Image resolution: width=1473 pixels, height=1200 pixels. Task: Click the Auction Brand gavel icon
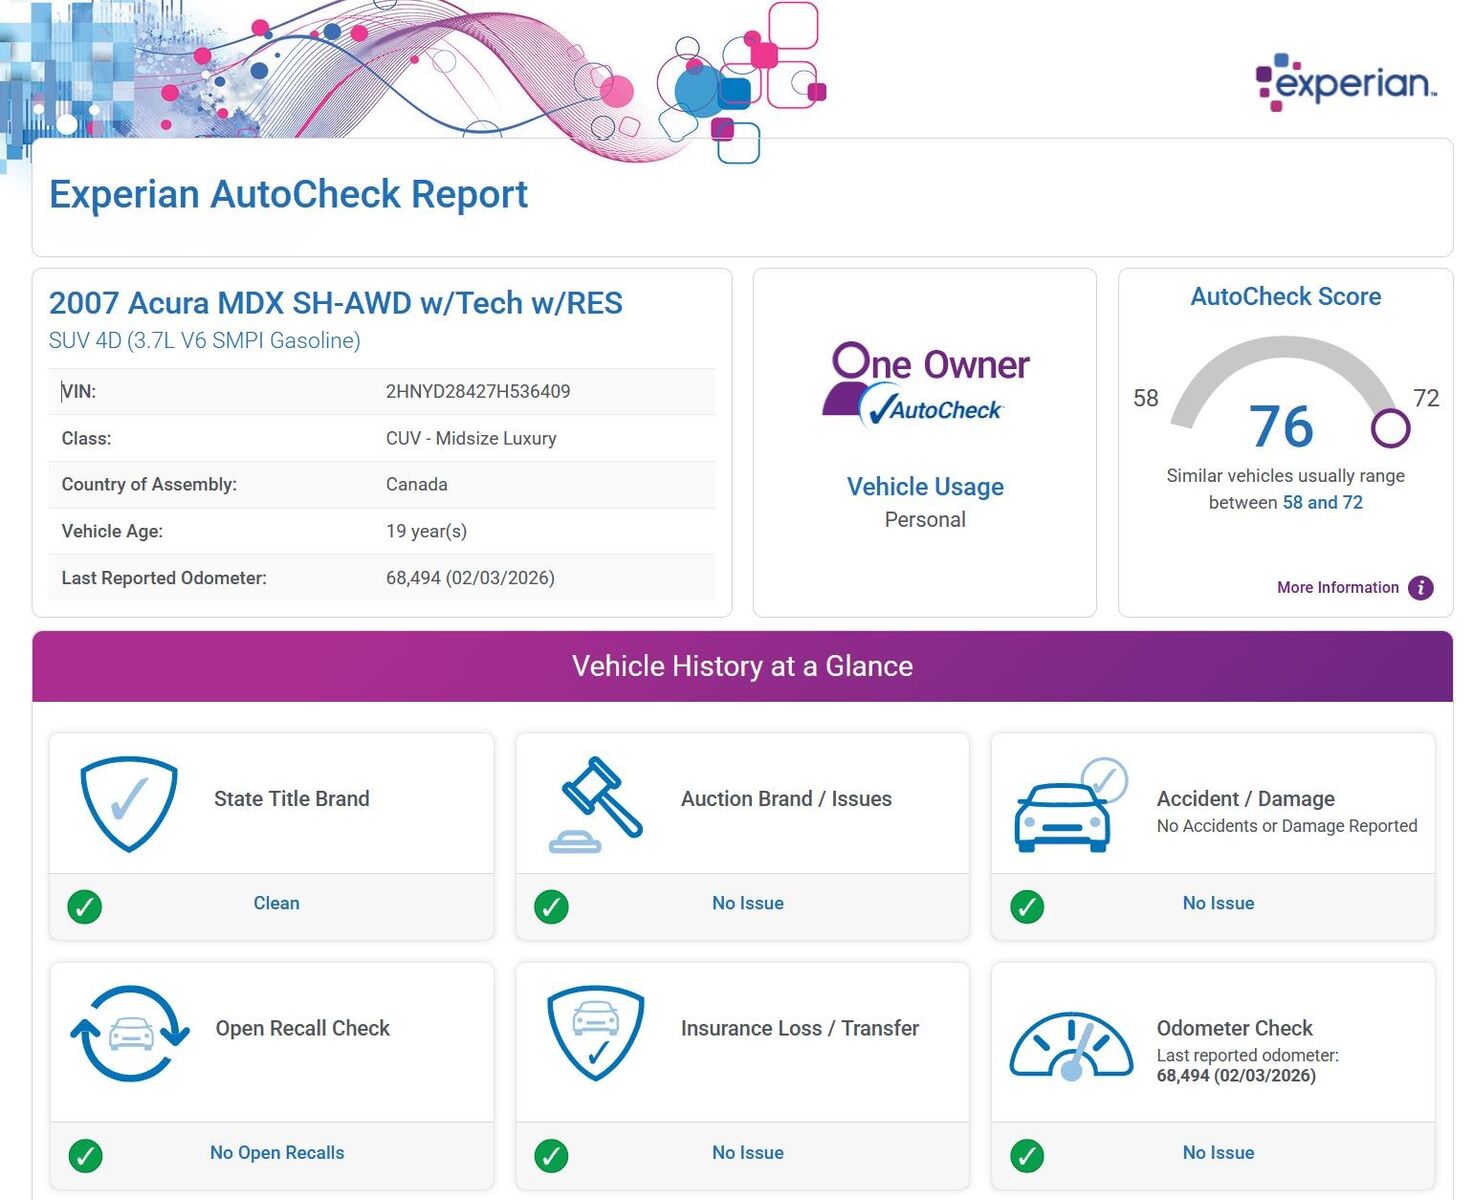[x=597, y=804]
